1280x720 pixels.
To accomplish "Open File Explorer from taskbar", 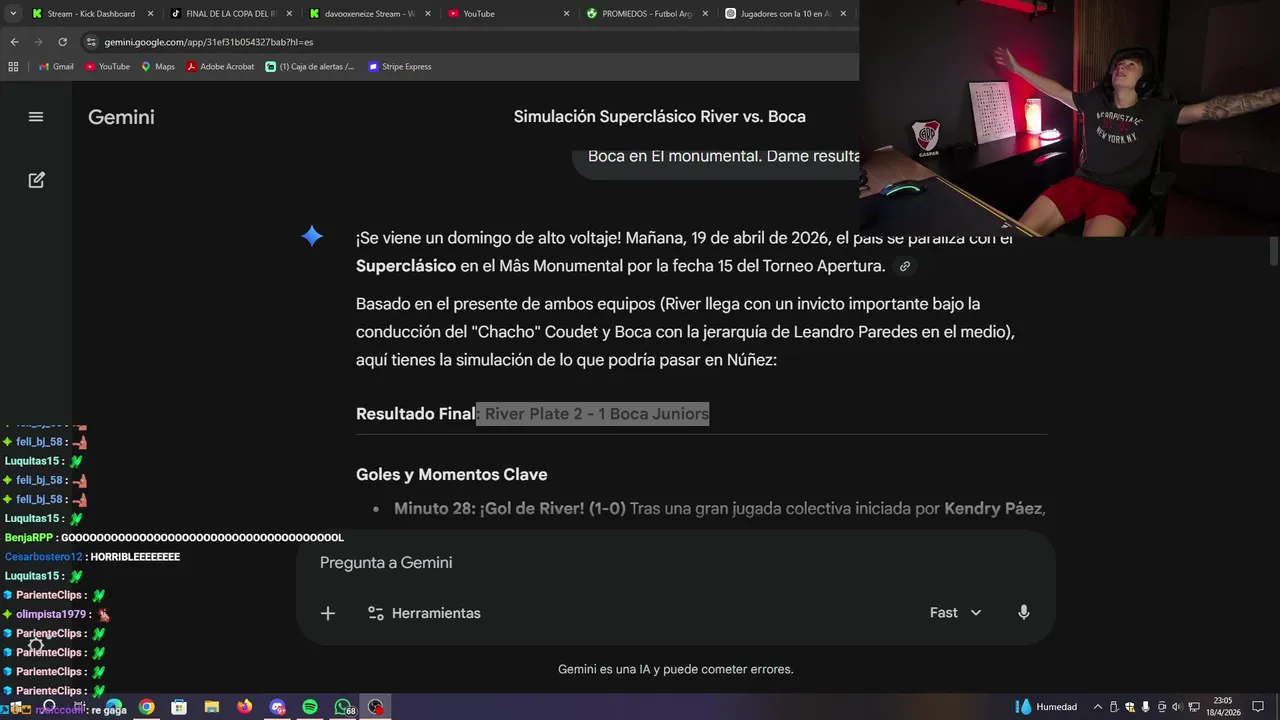I will [212, 707].
